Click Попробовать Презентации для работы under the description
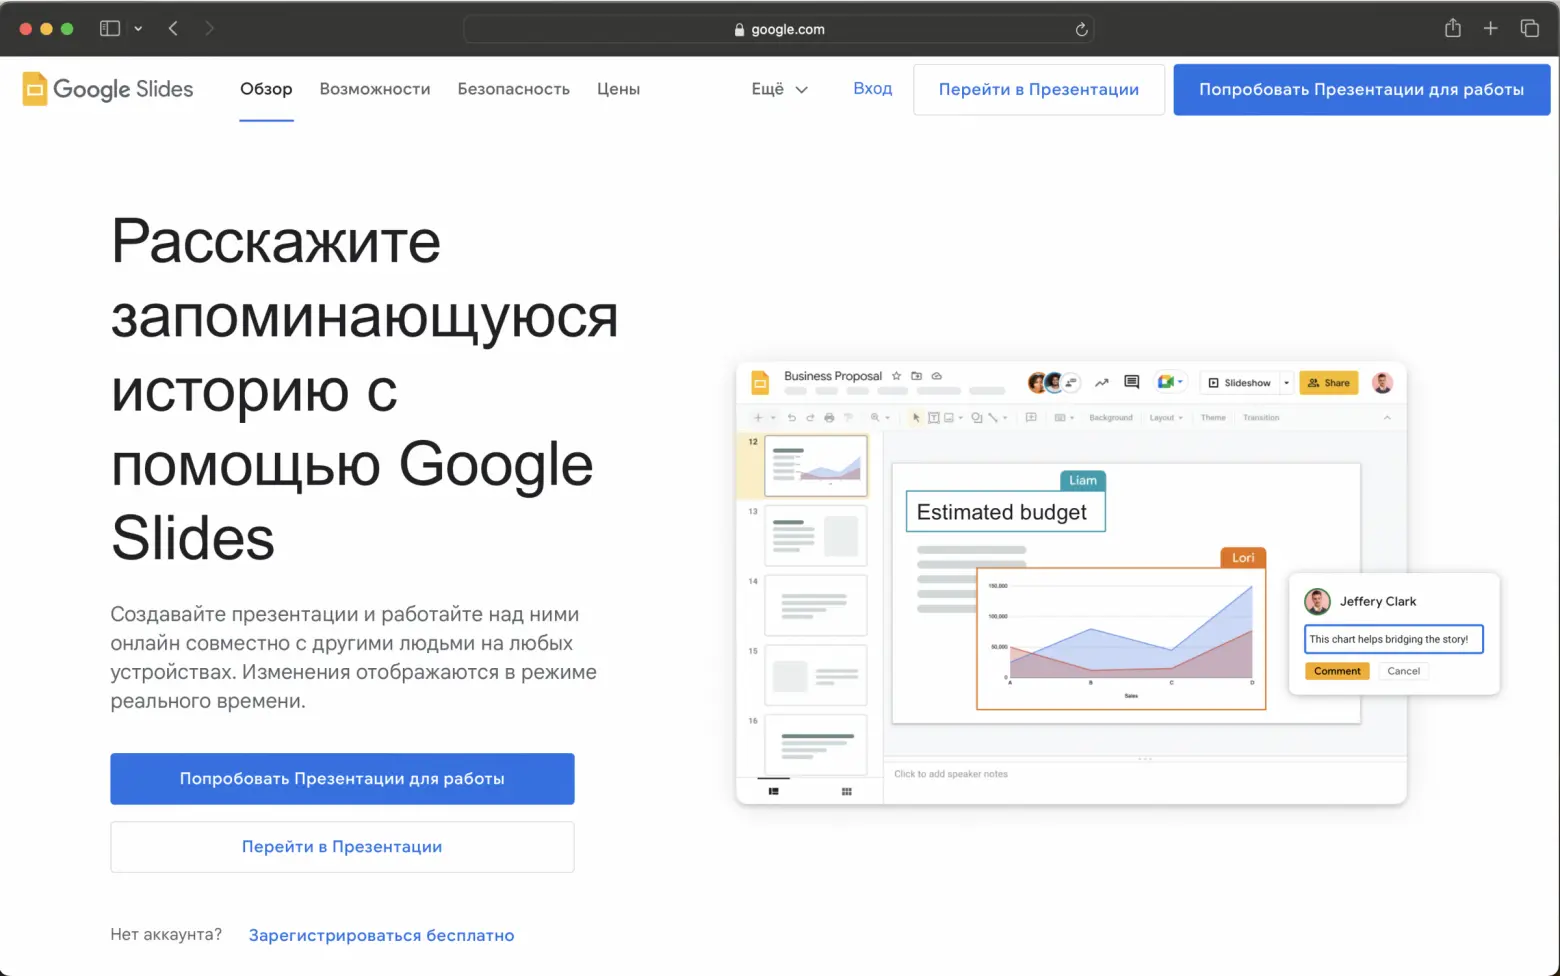 pos(342,779)
